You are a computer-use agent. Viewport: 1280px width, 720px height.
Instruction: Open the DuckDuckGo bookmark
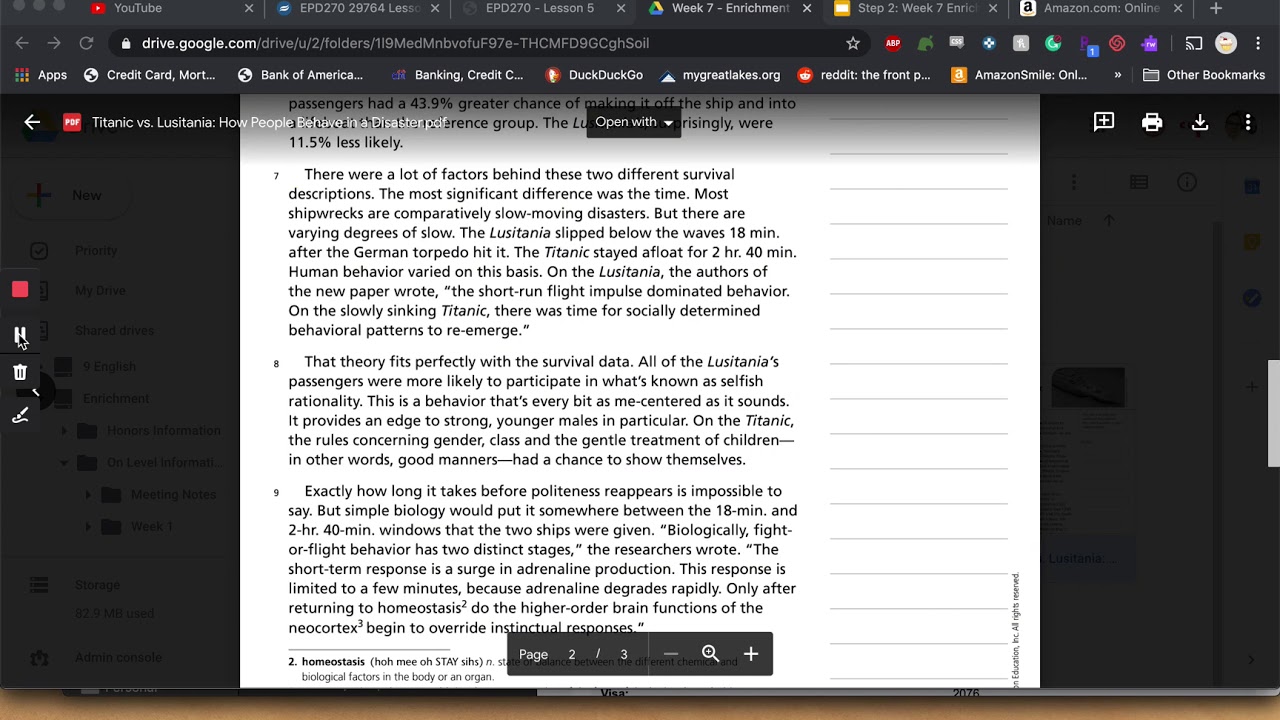click(594, 75)
